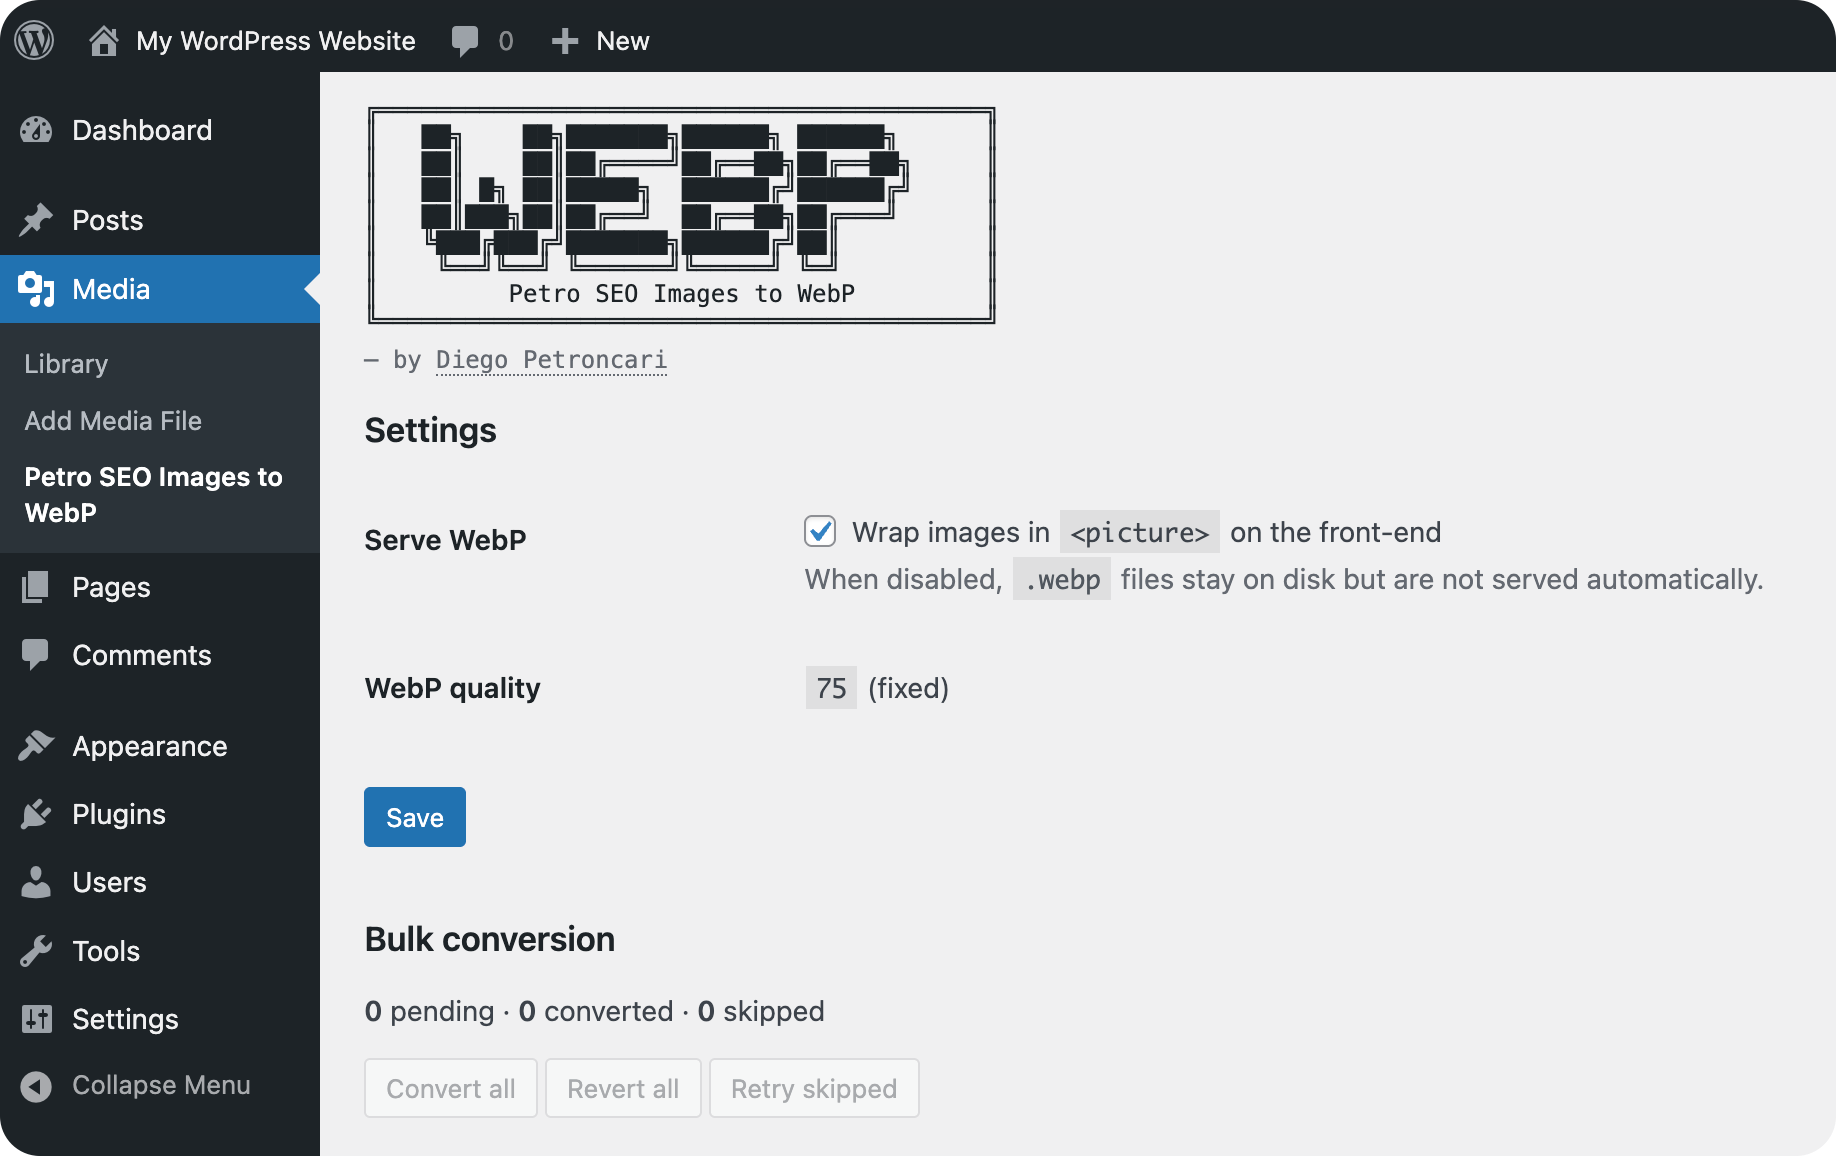Select the Media menu item
The height and width of the screenshot is (1162, 1836).
(x=160, y=289)
